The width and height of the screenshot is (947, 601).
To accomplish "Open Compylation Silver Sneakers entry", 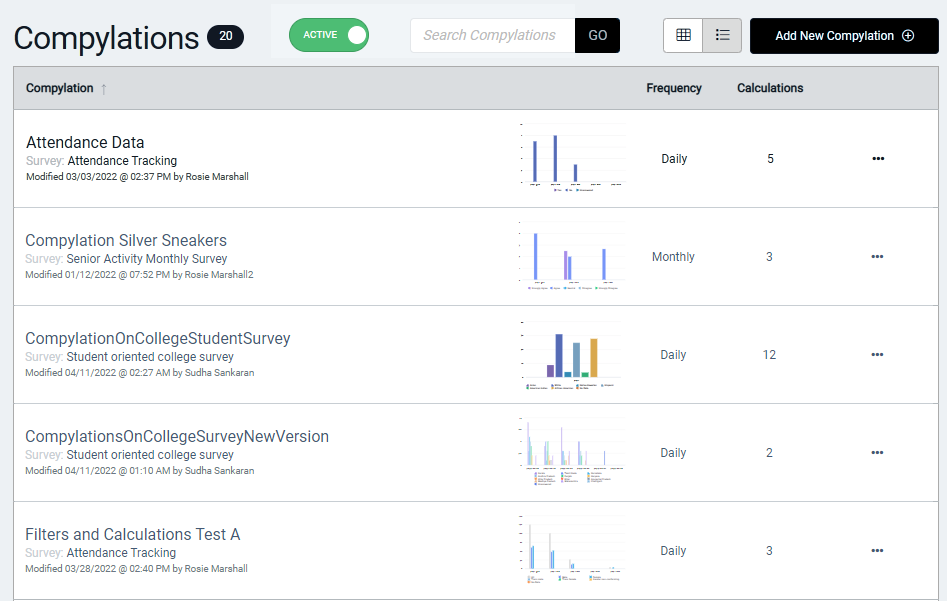I will (126, 240).
